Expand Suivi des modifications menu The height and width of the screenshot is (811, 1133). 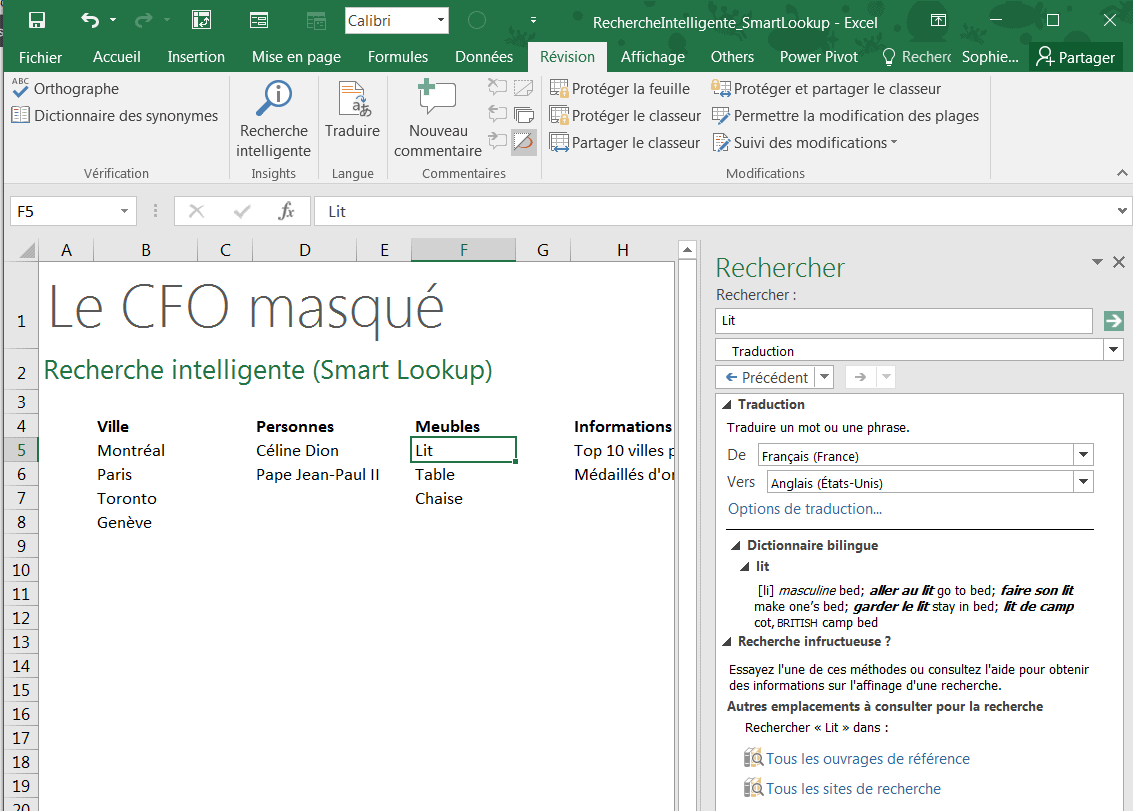point(805,143)
